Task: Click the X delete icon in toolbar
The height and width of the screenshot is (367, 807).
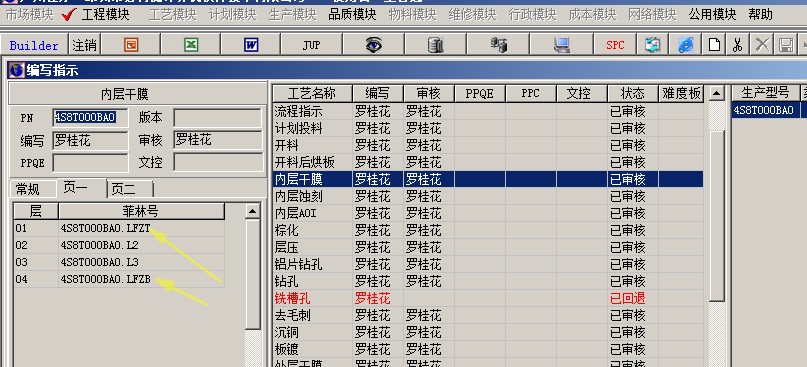Action: [x=762, y=45]
